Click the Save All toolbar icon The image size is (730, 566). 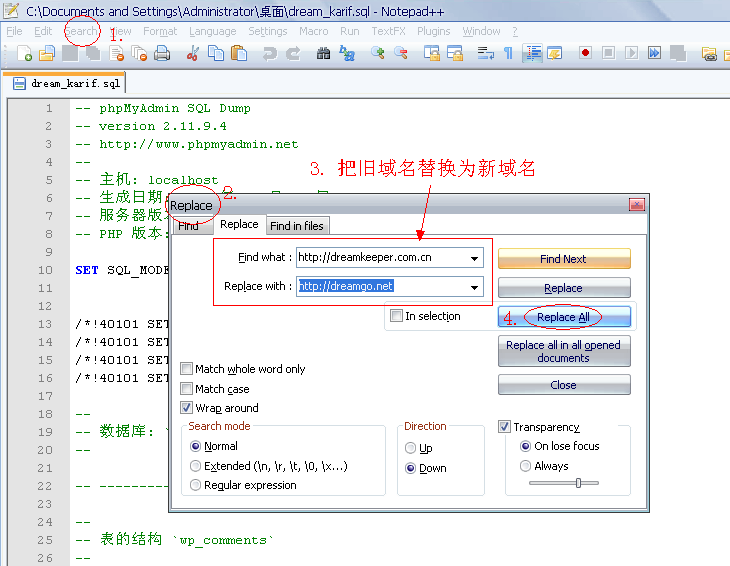93,54
